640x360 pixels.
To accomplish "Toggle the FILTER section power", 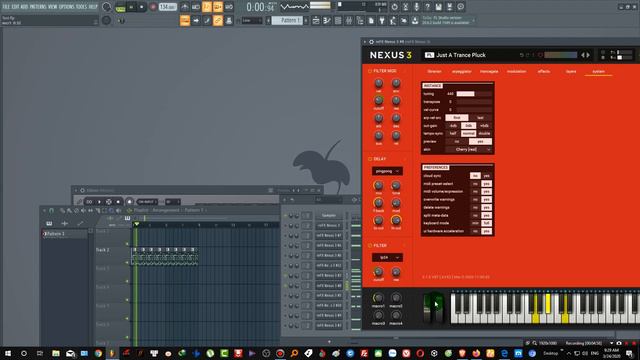I will pos(370,245).
